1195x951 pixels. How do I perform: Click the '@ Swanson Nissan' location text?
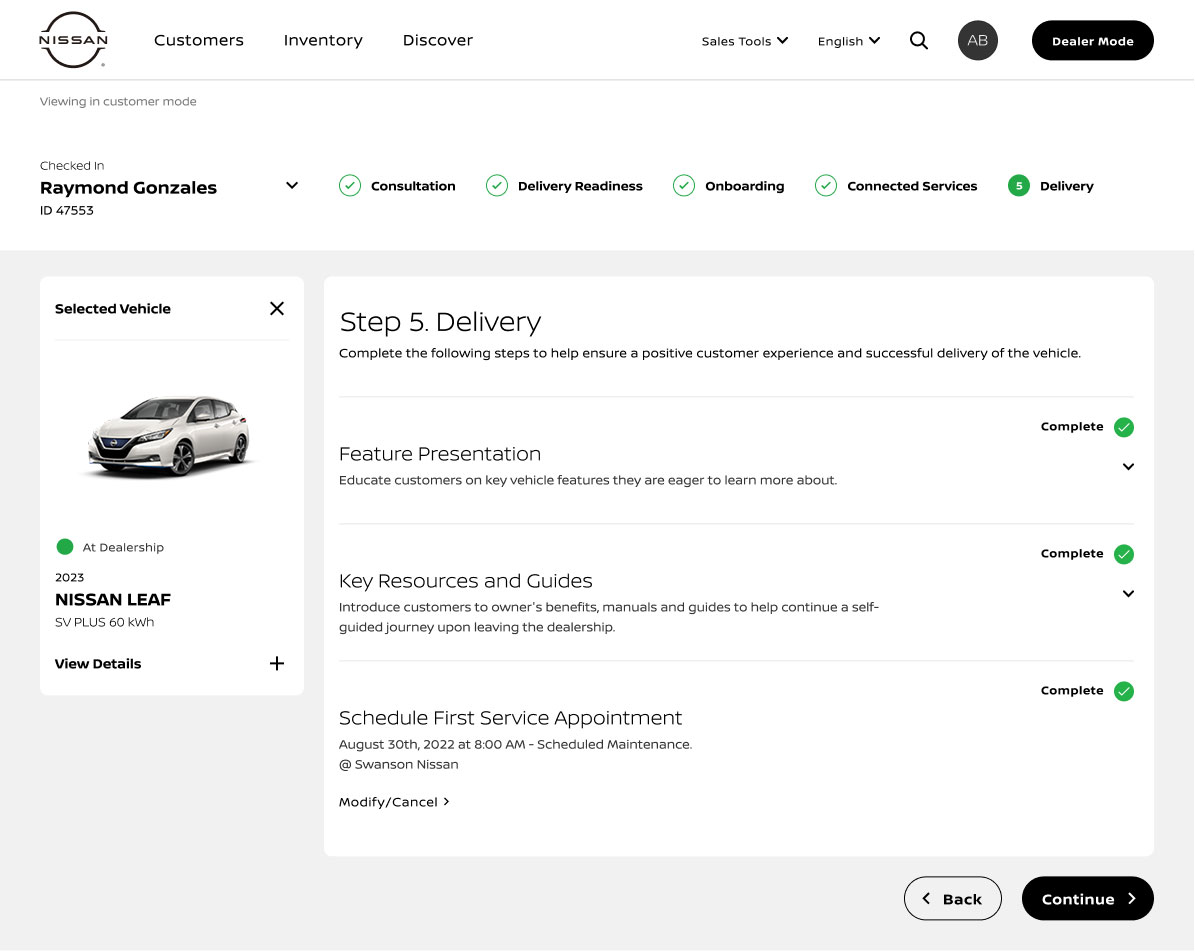click(x=399, y=764)
